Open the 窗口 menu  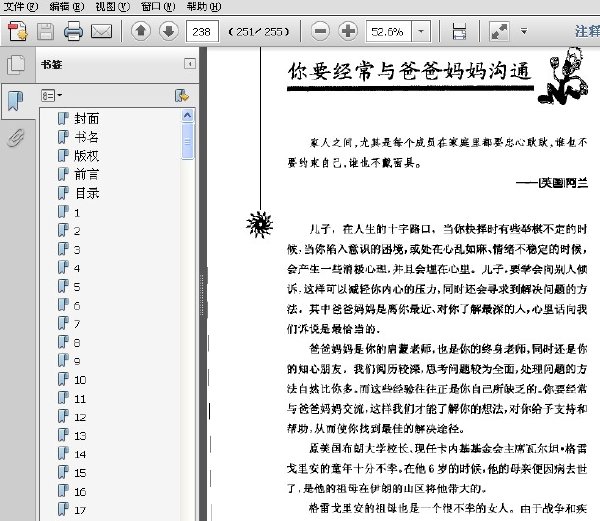(158, 7)
